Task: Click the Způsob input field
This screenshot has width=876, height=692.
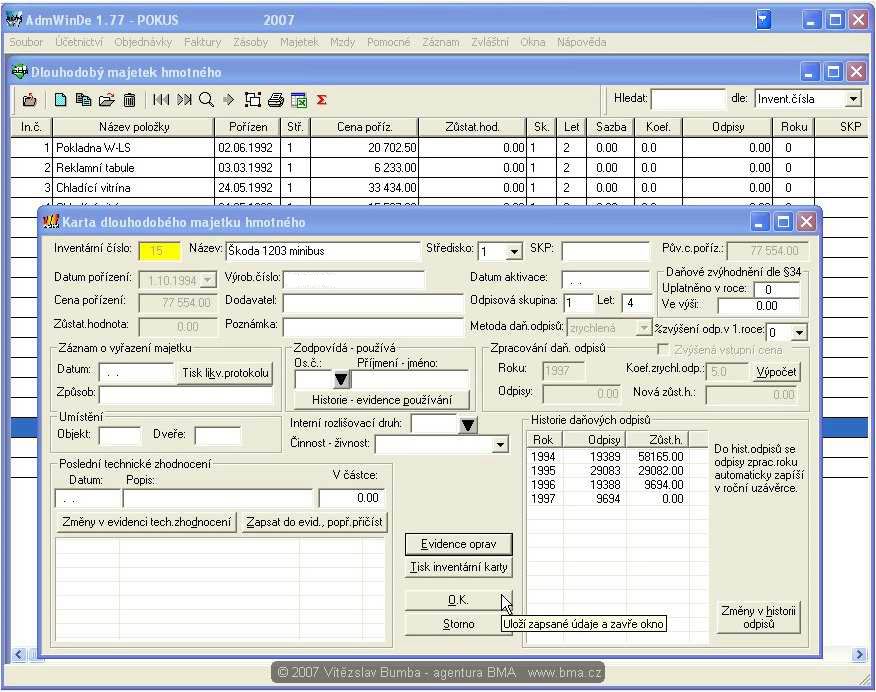Action: click(185, 393)
